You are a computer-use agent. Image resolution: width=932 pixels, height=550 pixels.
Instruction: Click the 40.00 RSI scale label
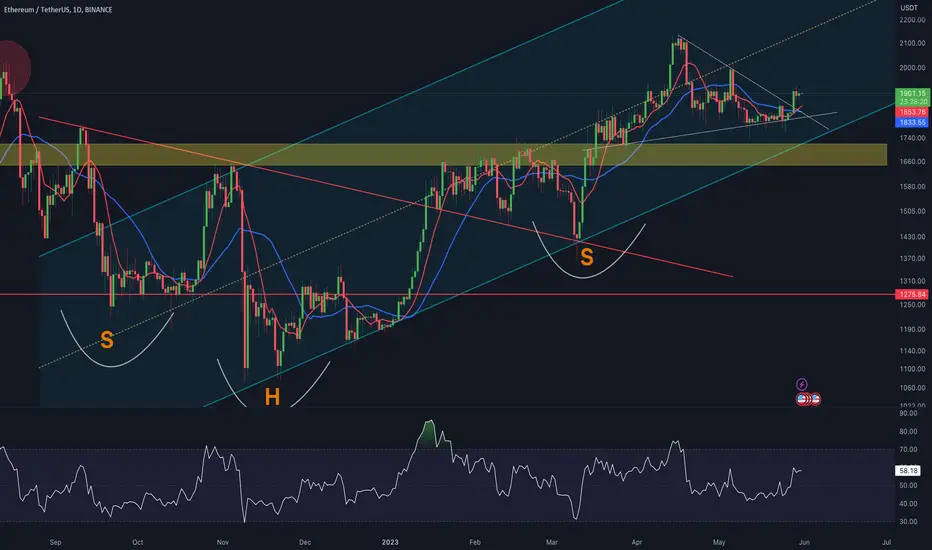pyautogui.click(x=908, y=504)
